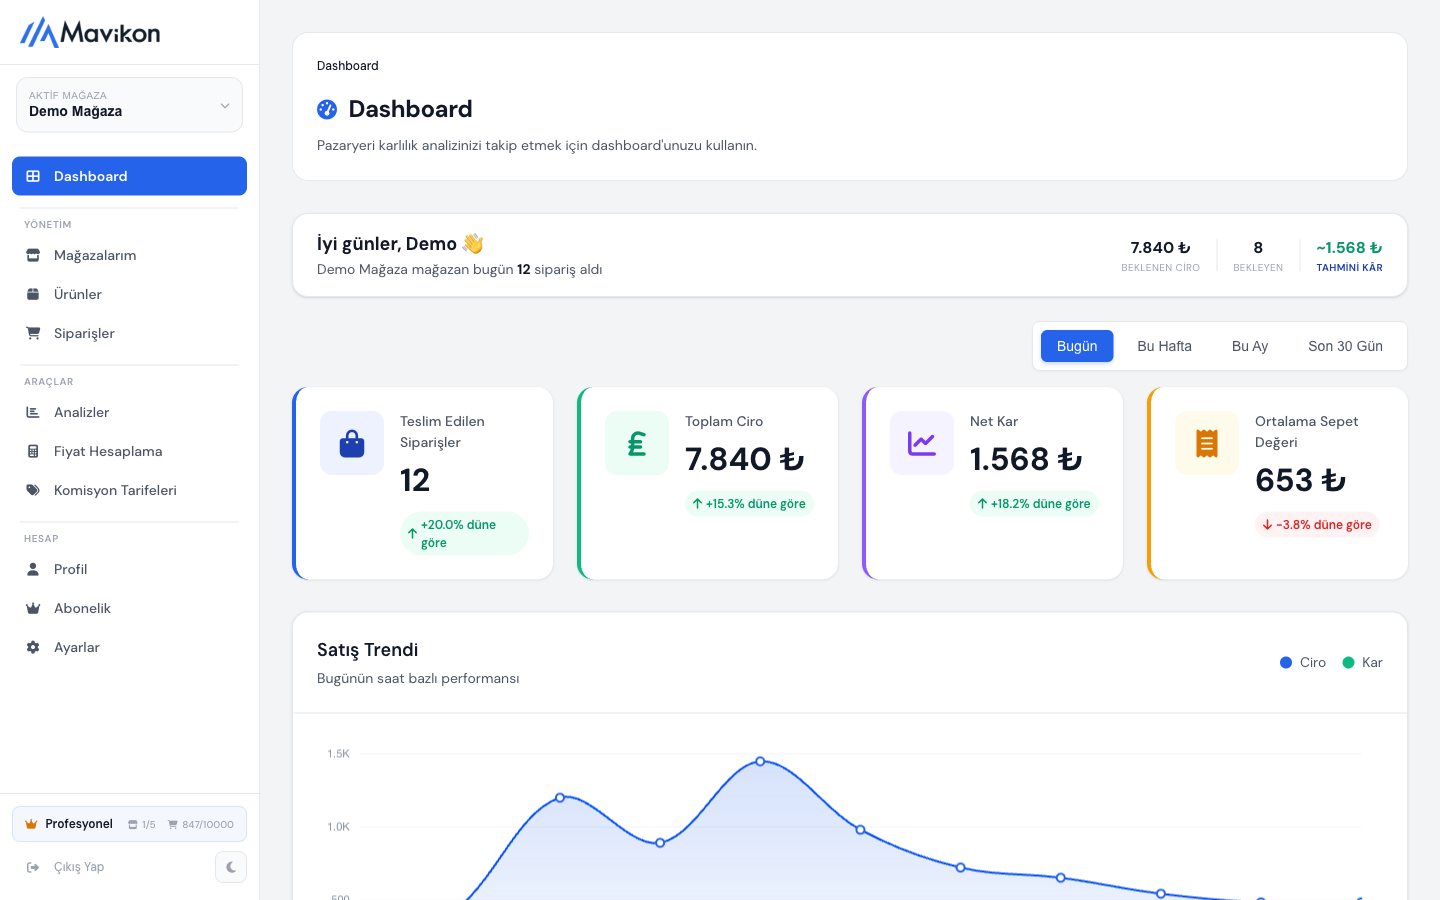Select the Bugün time filter

(1077, 346)
